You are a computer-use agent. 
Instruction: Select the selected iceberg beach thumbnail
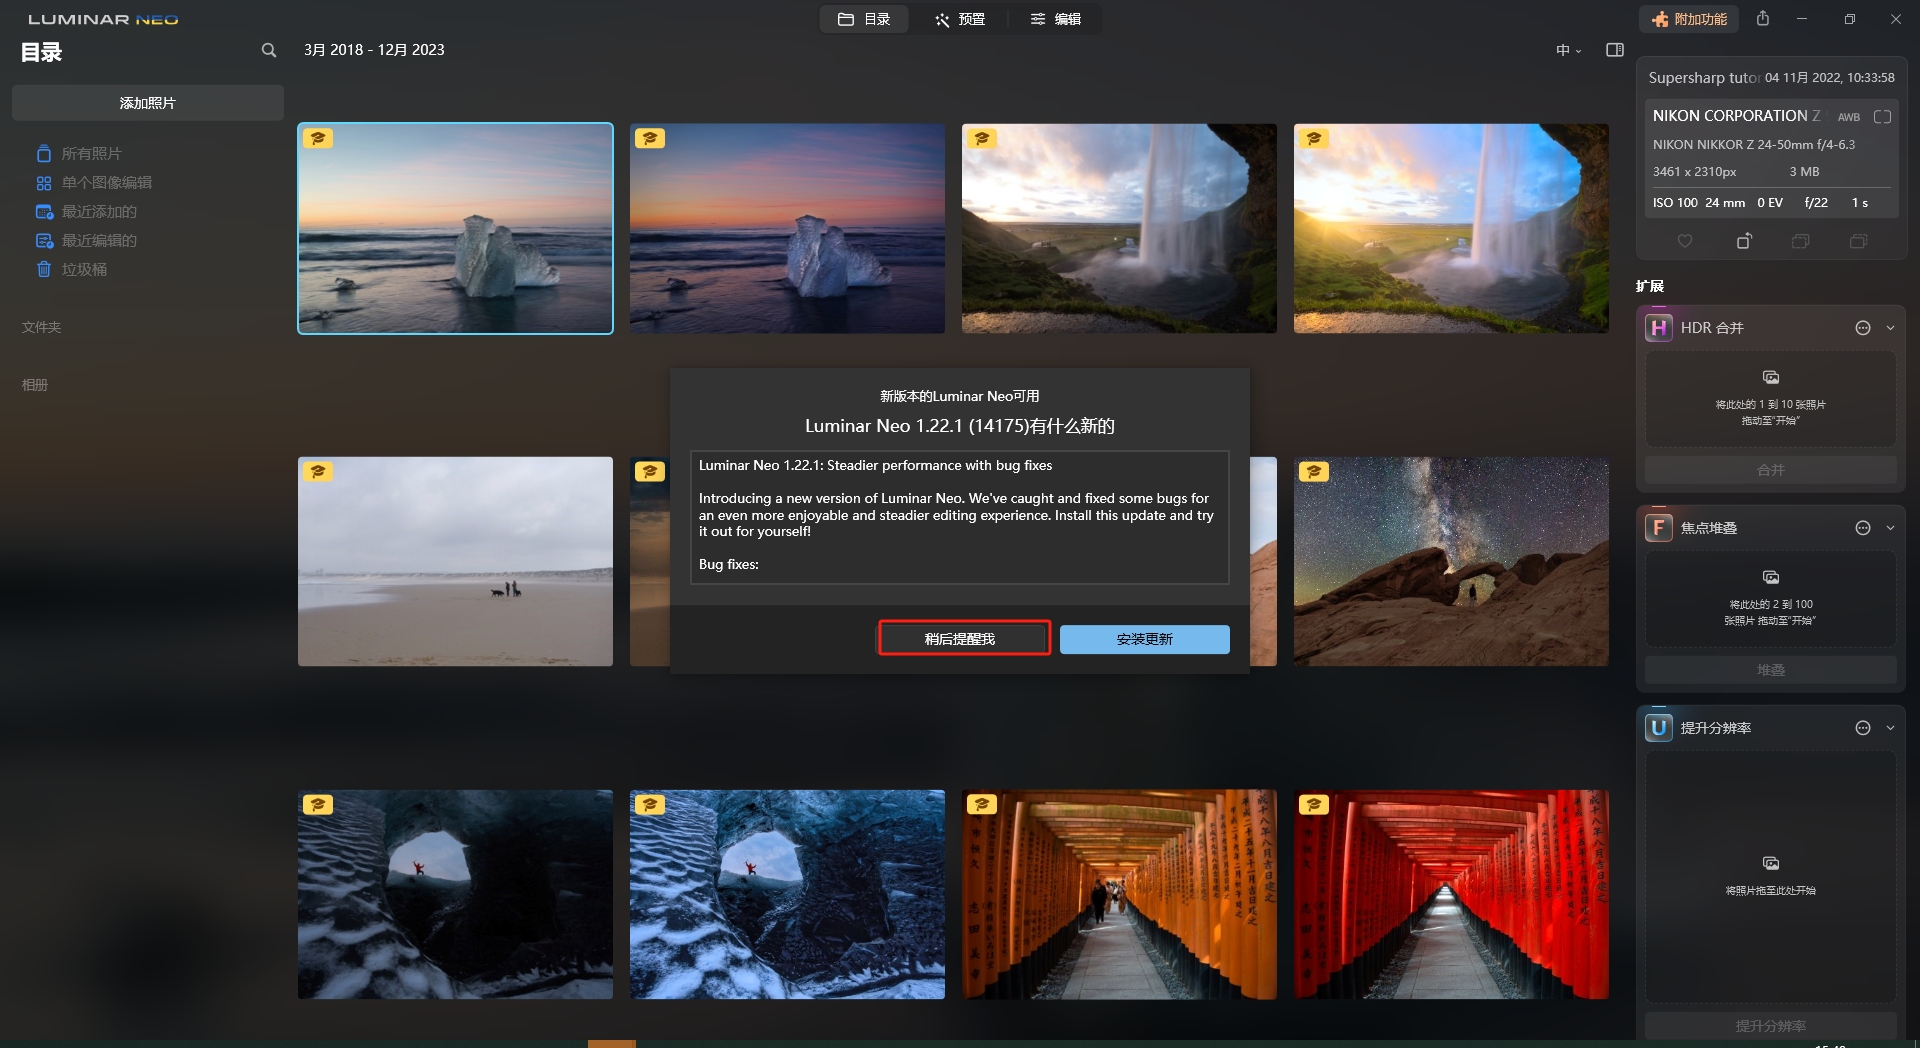coord(455,228)
